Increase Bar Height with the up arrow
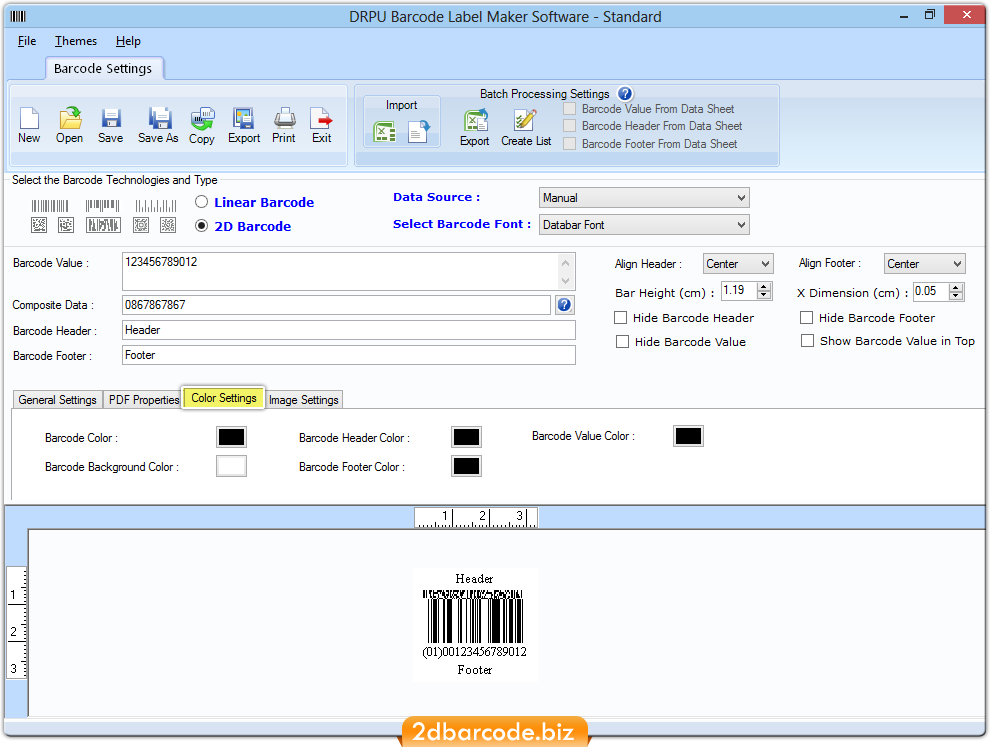This screenshot has width=990, height=747. pos(765,287)
